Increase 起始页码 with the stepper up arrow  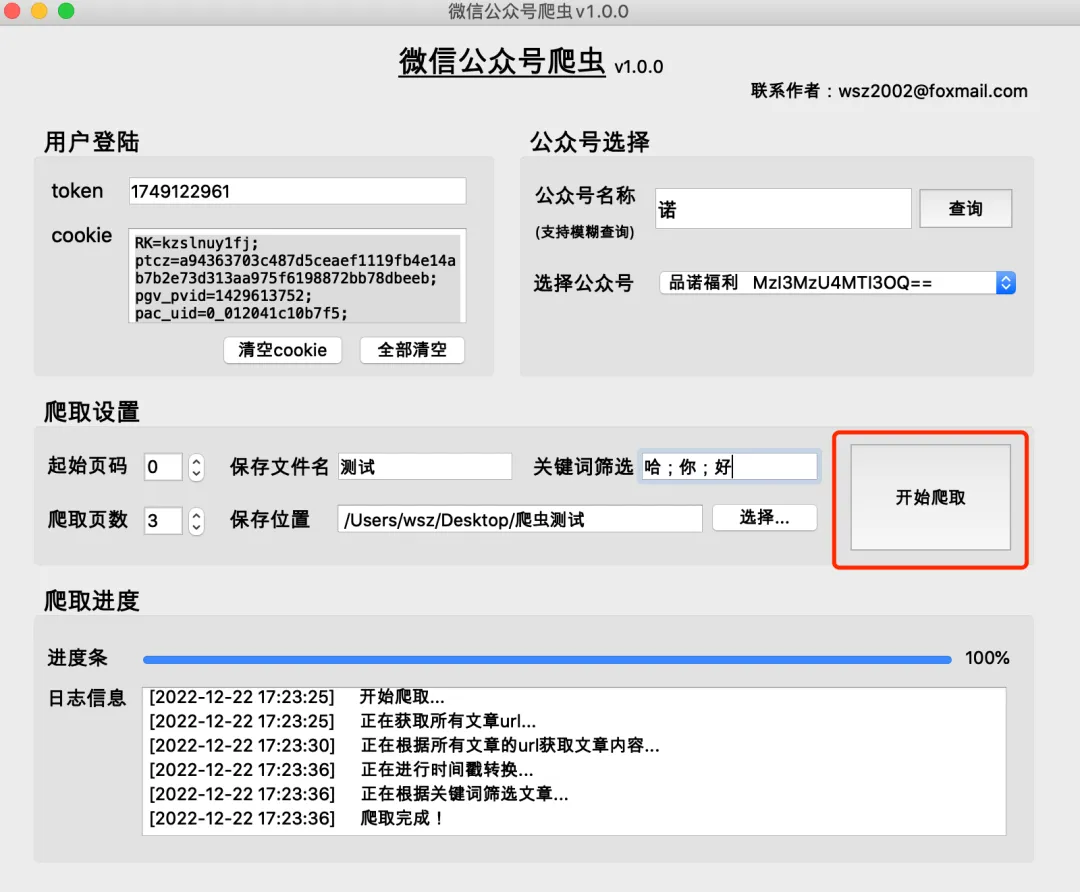(x=196, y=461)
